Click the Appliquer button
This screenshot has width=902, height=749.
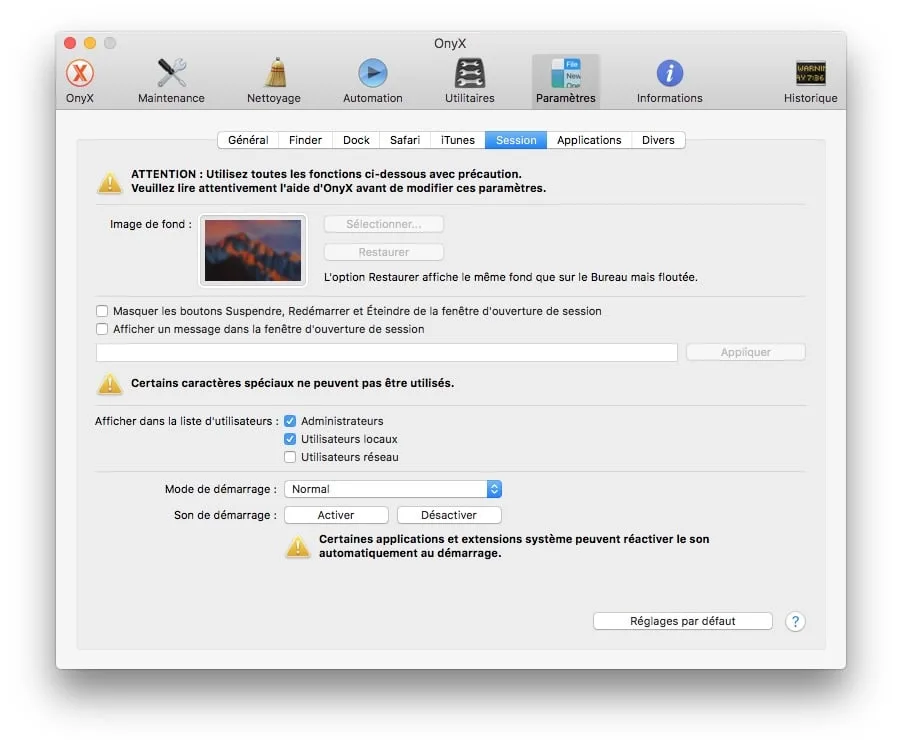(x=746, y=352)
